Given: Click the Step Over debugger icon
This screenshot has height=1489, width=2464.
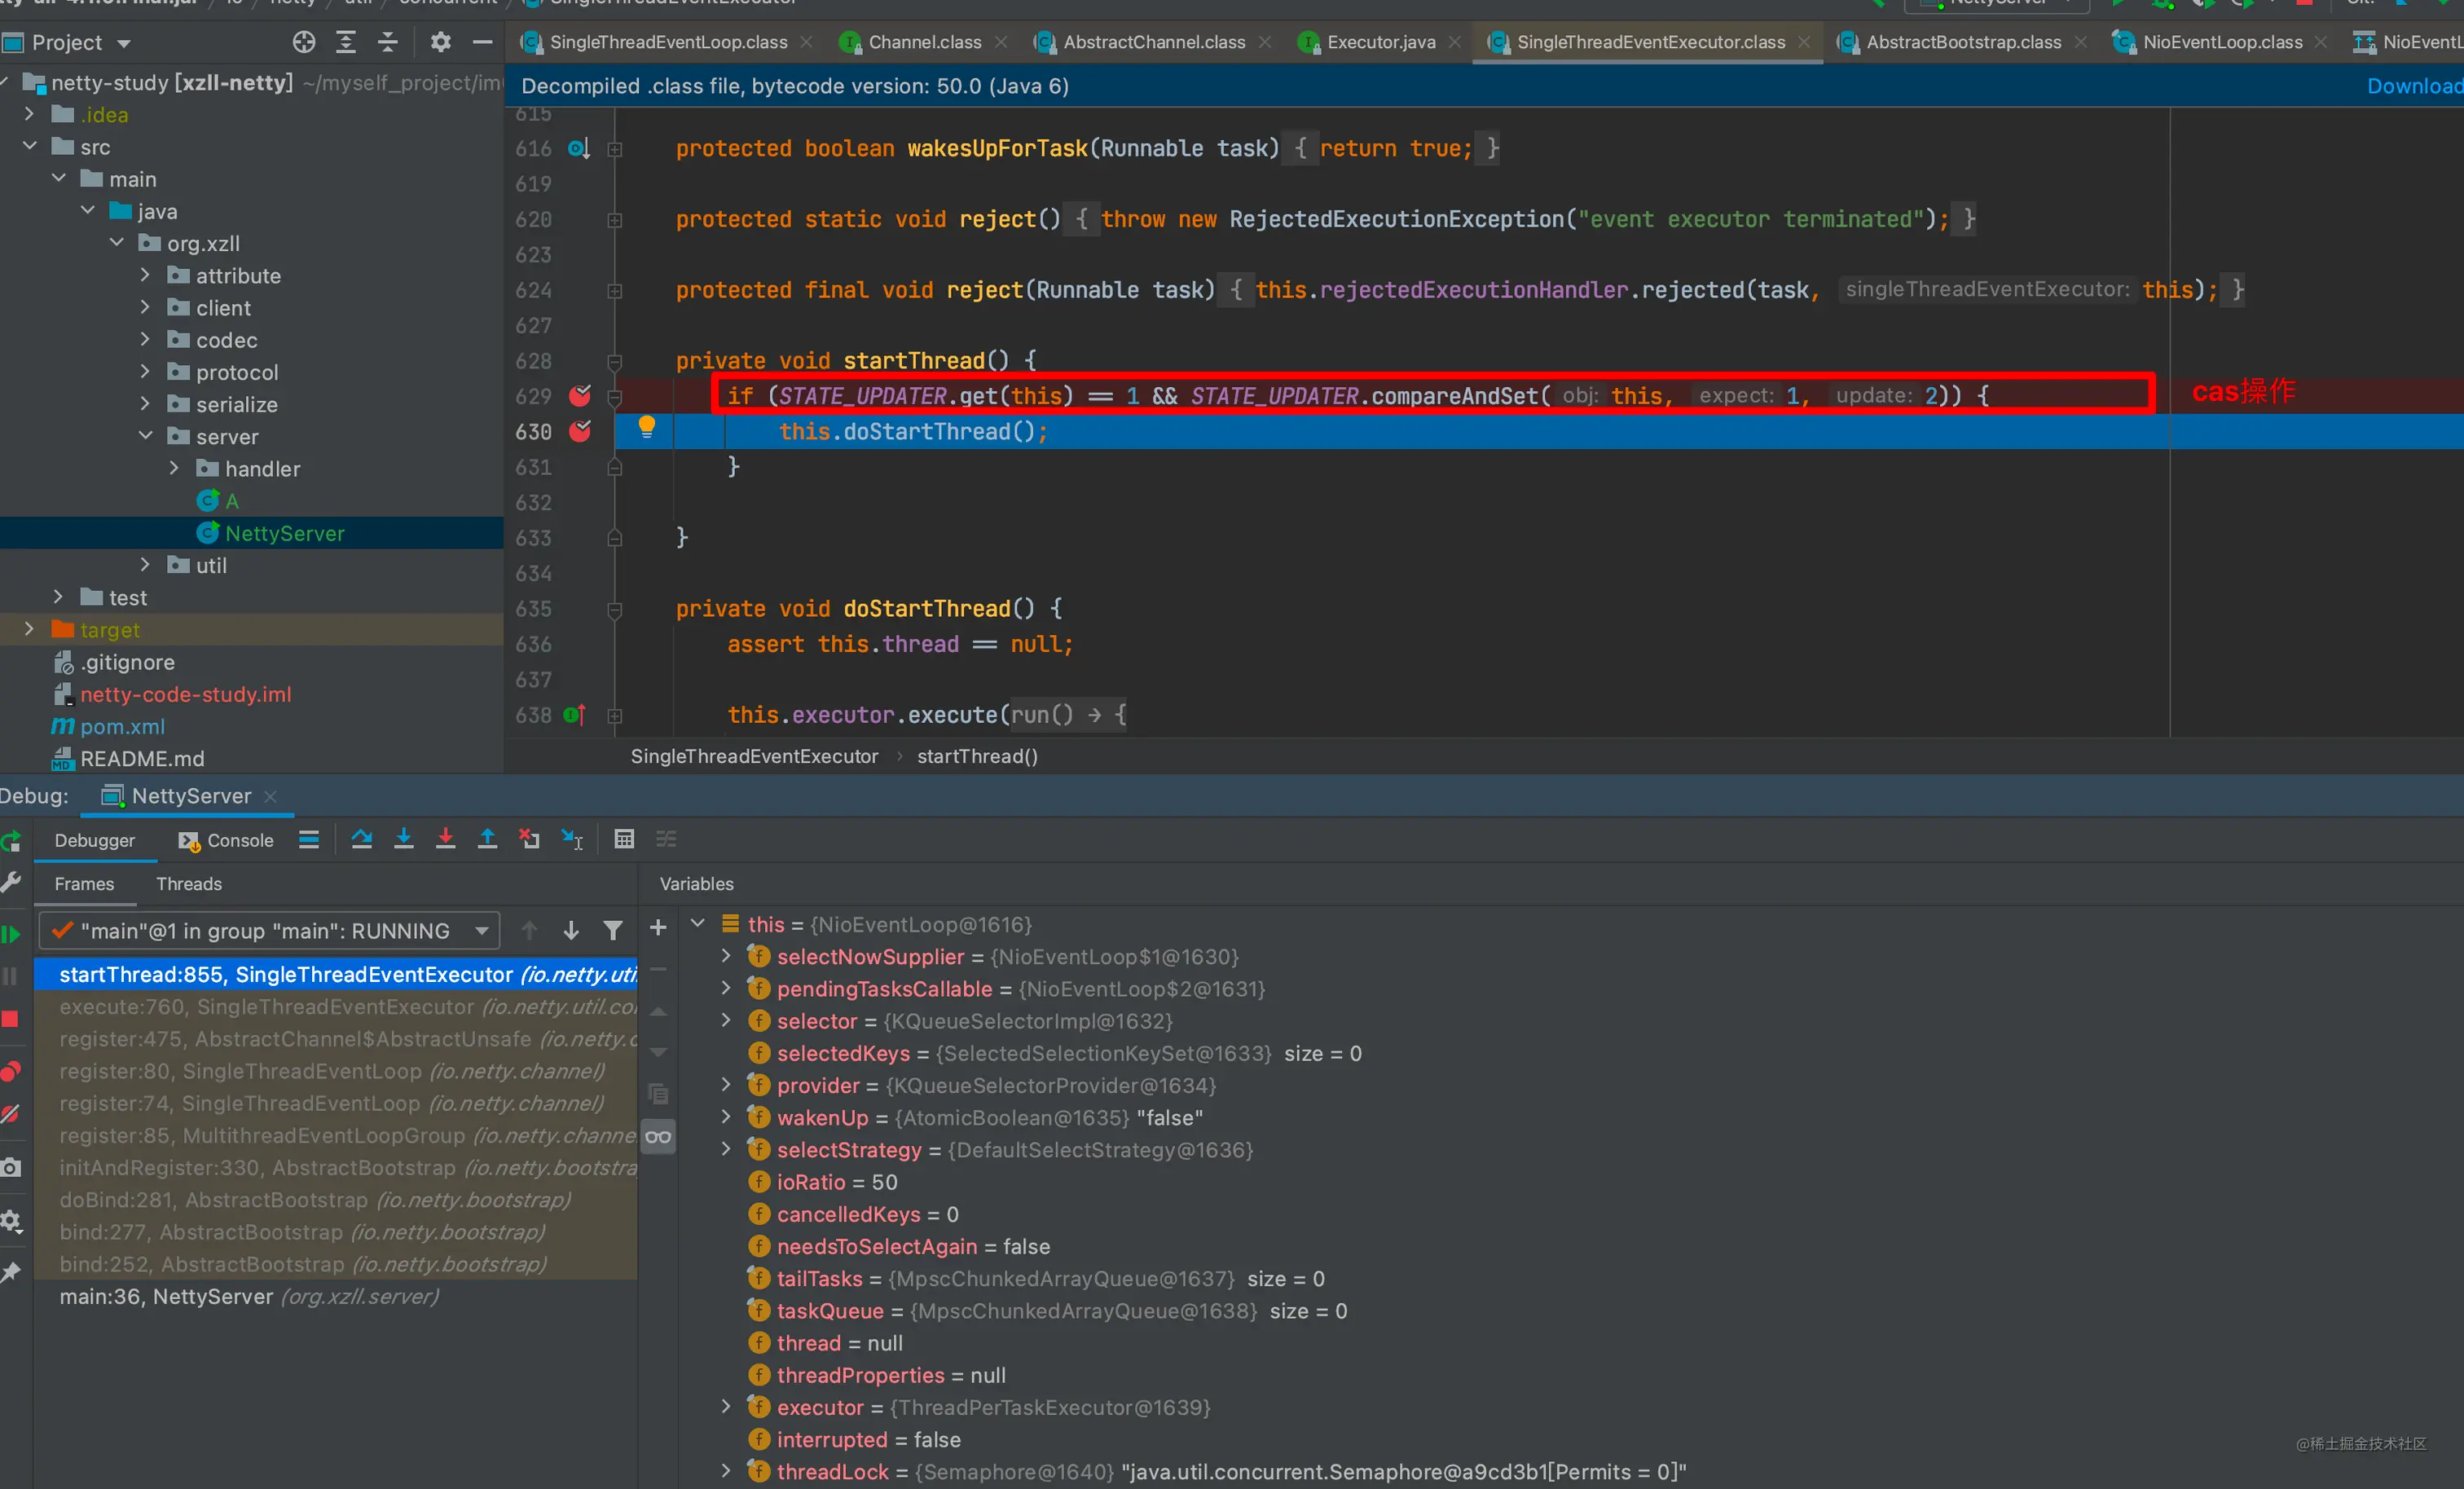Looking at the screenshot, I should coord(362,839).
